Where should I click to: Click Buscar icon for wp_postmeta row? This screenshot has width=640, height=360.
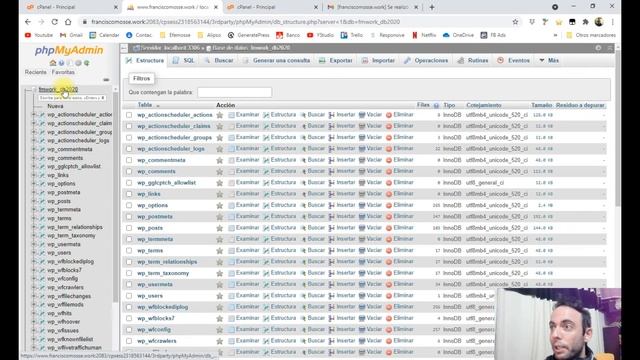click(x=303, y=216)
